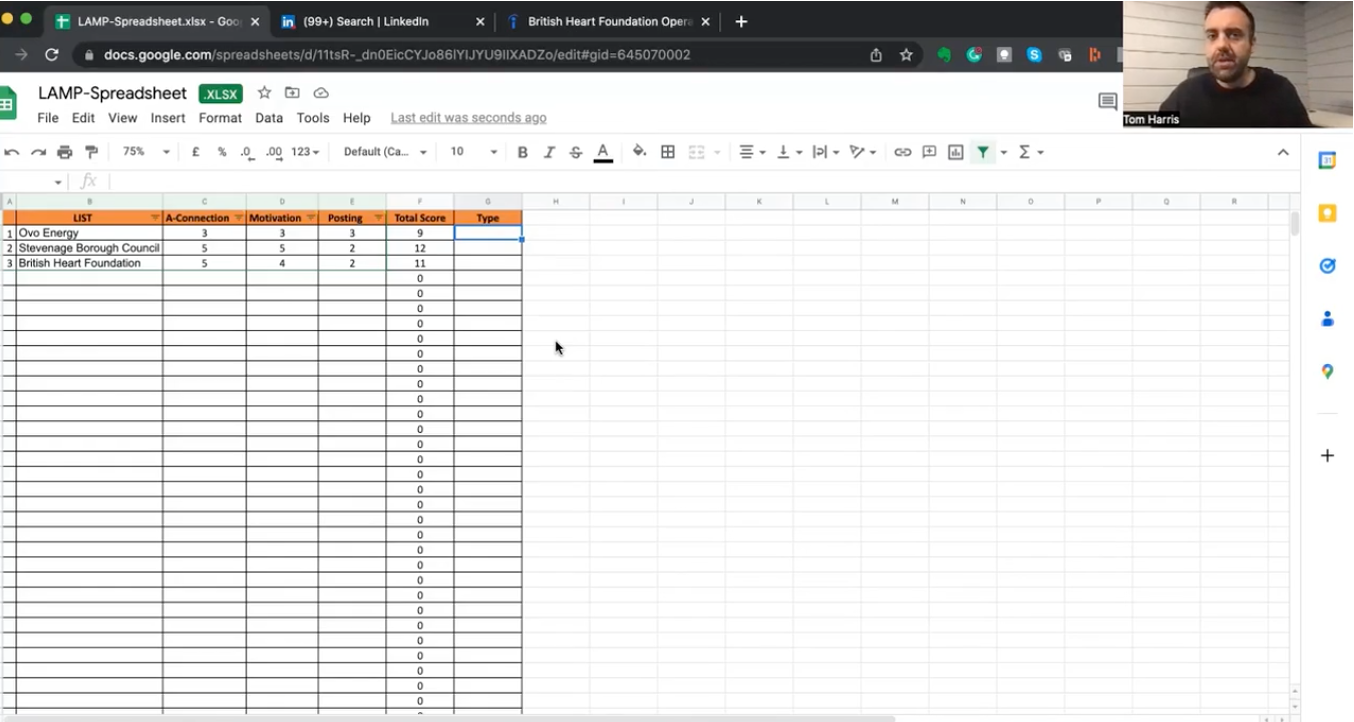Reload the page
The width and height of the screenshot is (1354, 722).
52,55
